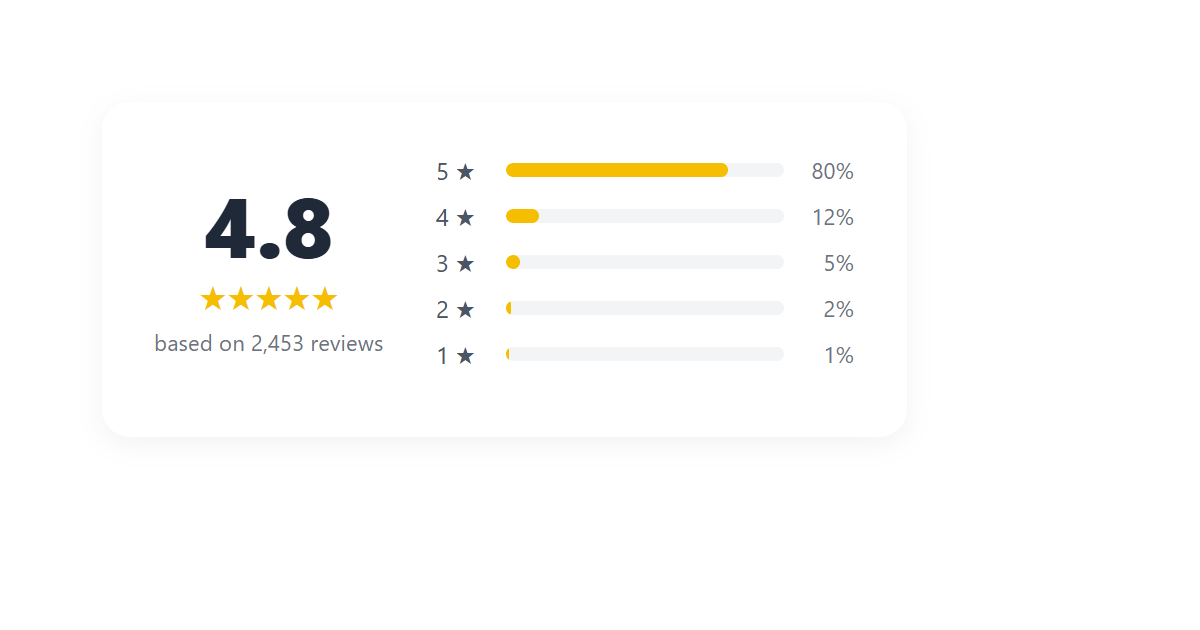Click the middle star under the 4.8 score
This screenshot has height=630, width=1200.
(269, 297)
